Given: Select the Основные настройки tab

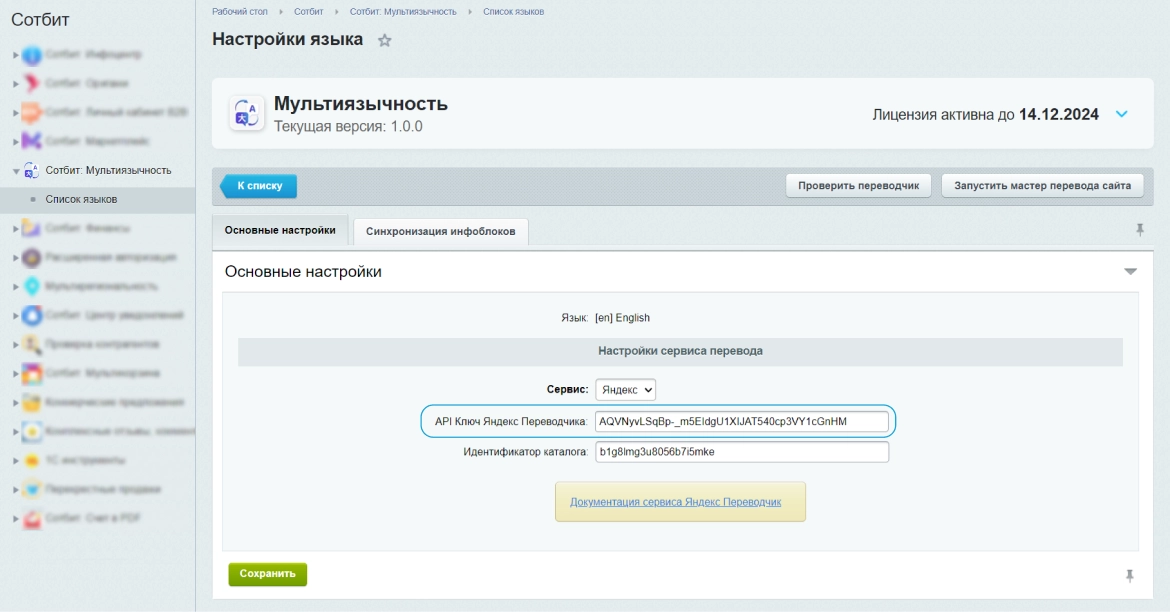Looking at the screenshot, I should click(x=280, y=230).
